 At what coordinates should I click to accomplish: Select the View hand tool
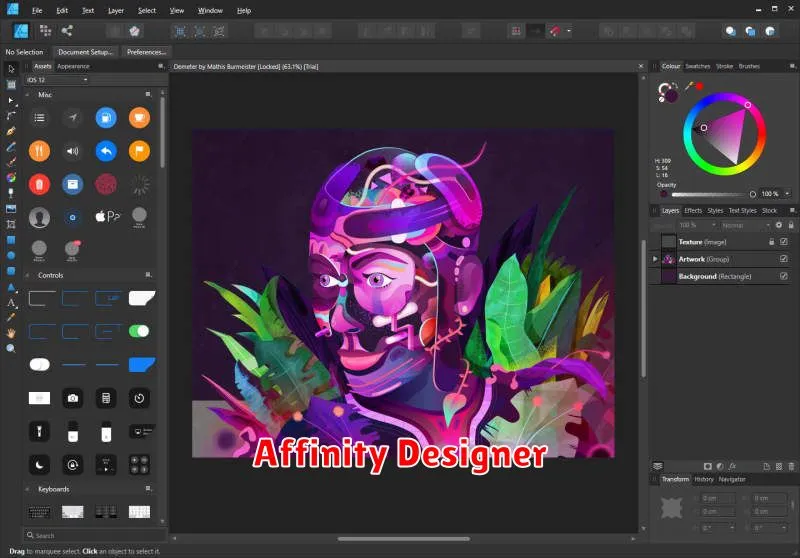[11, 333]
